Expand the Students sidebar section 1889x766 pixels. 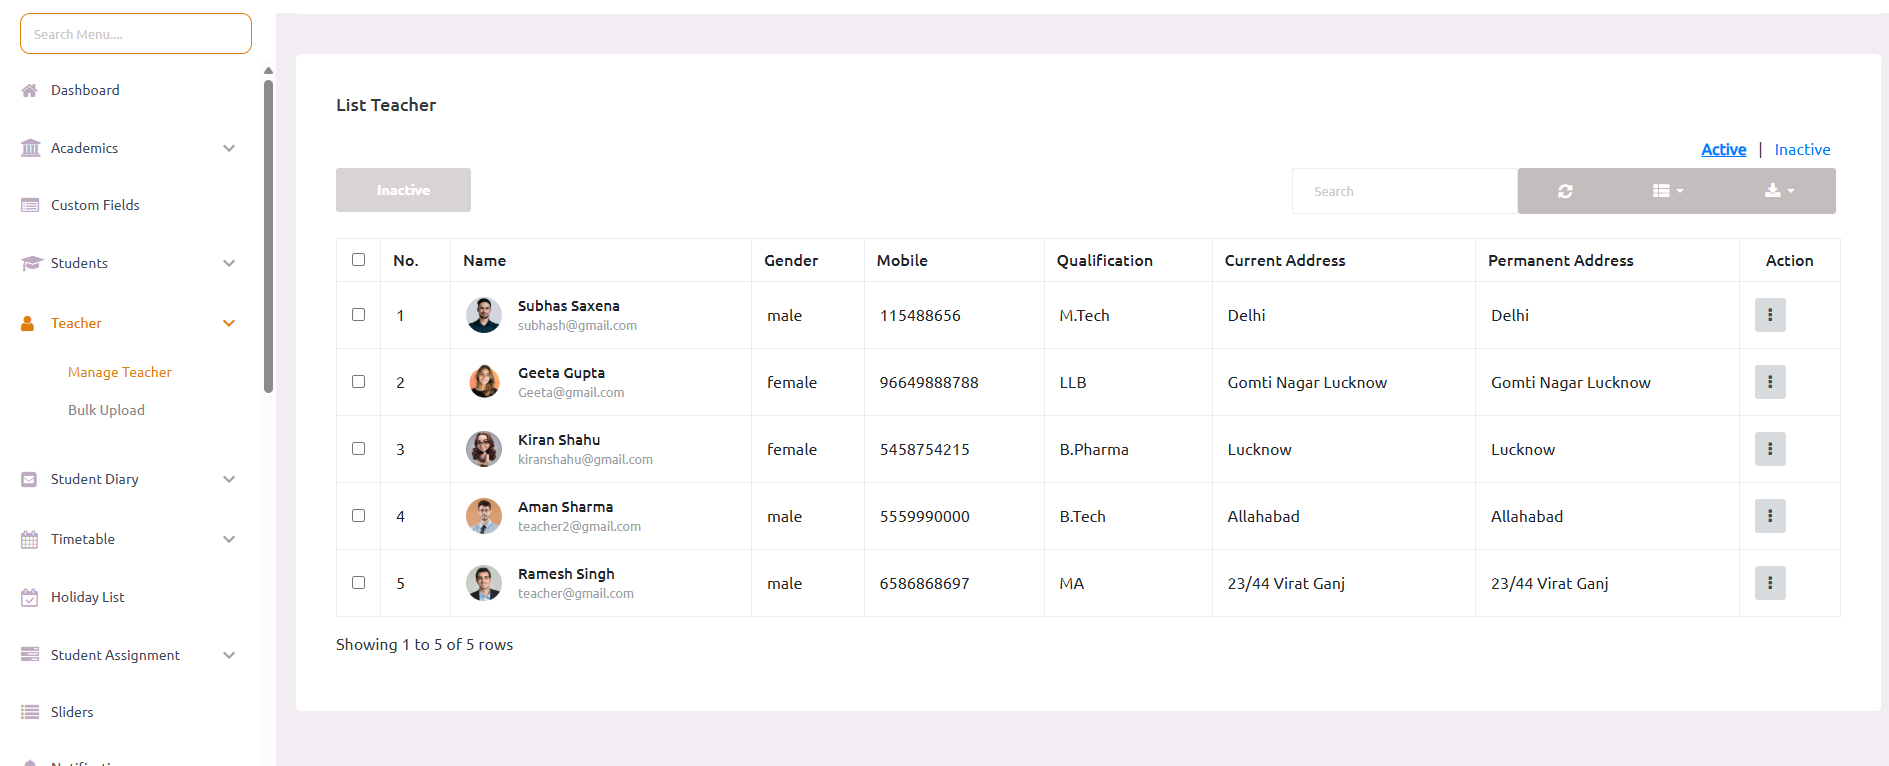pyautogui.click(x=229, y=263)
